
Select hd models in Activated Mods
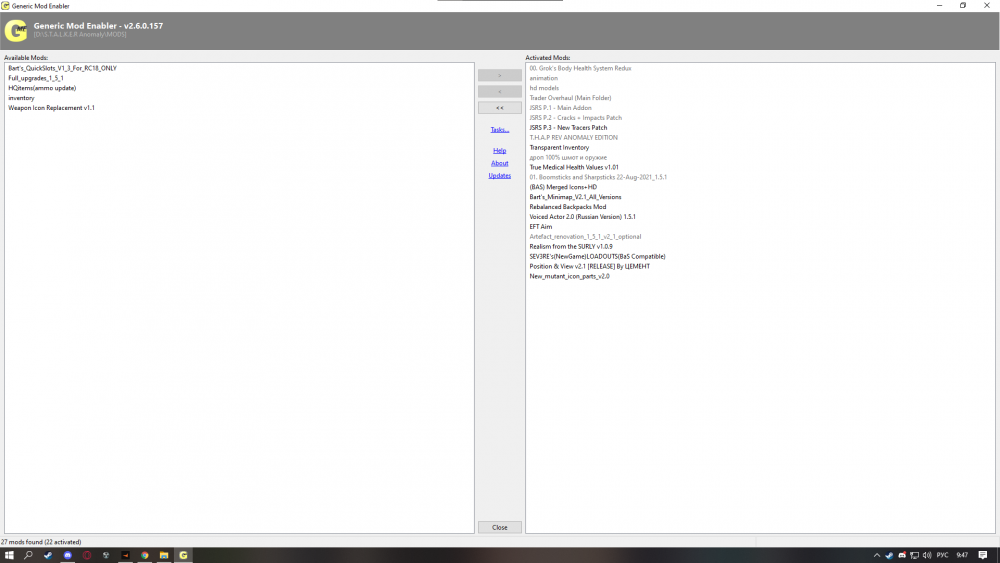pyautogui.click(x=544, y=88)
